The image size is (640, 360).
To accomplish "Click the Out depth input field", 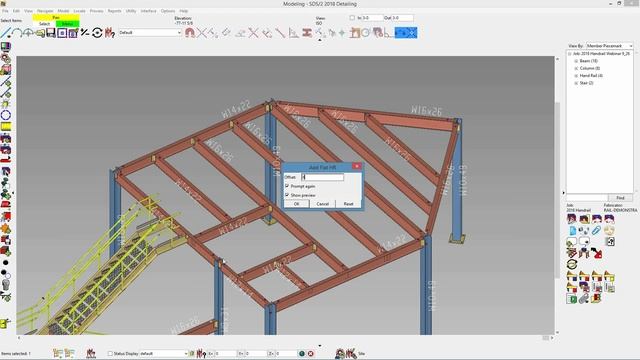I will 402,18.
